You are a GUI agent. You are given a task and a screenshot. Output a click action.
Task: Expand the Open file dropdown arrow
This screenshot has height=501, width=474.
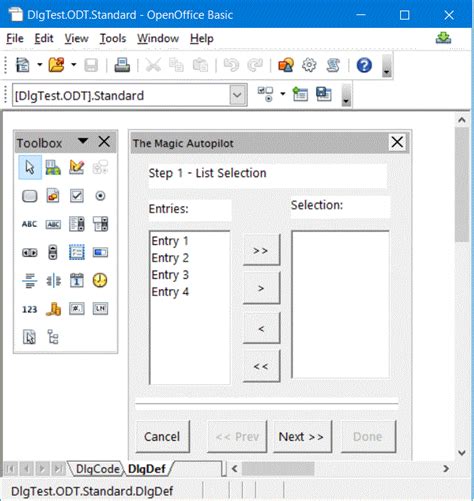(x=74, y=65)
